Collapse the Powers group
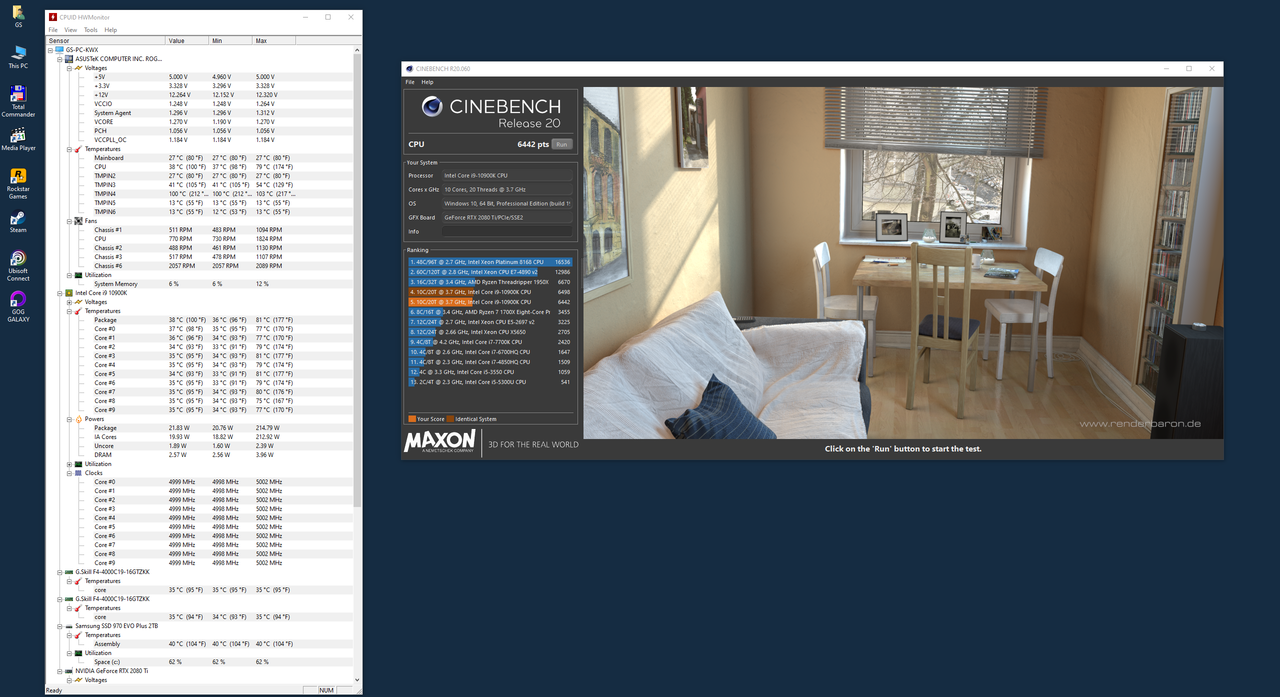The image size is (1280, 697). point(69,419)
